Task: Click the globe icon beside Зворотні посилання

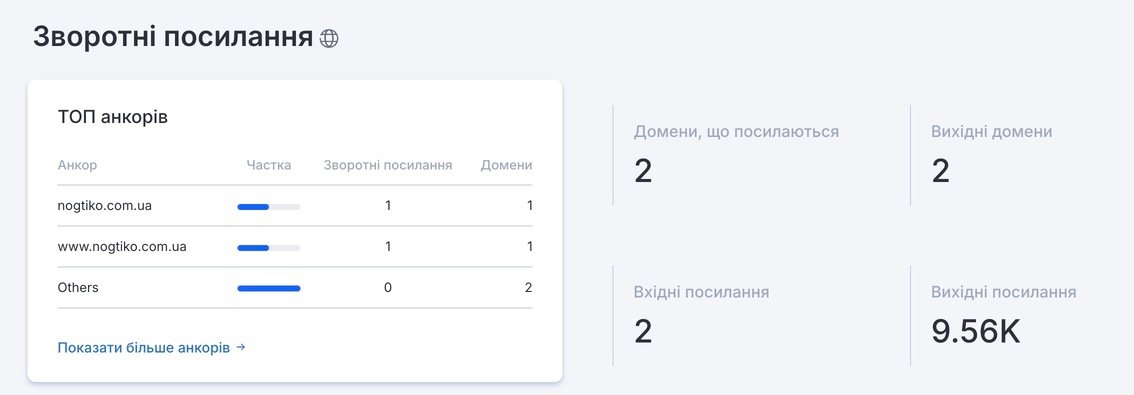Action: [x=329, y=38]
